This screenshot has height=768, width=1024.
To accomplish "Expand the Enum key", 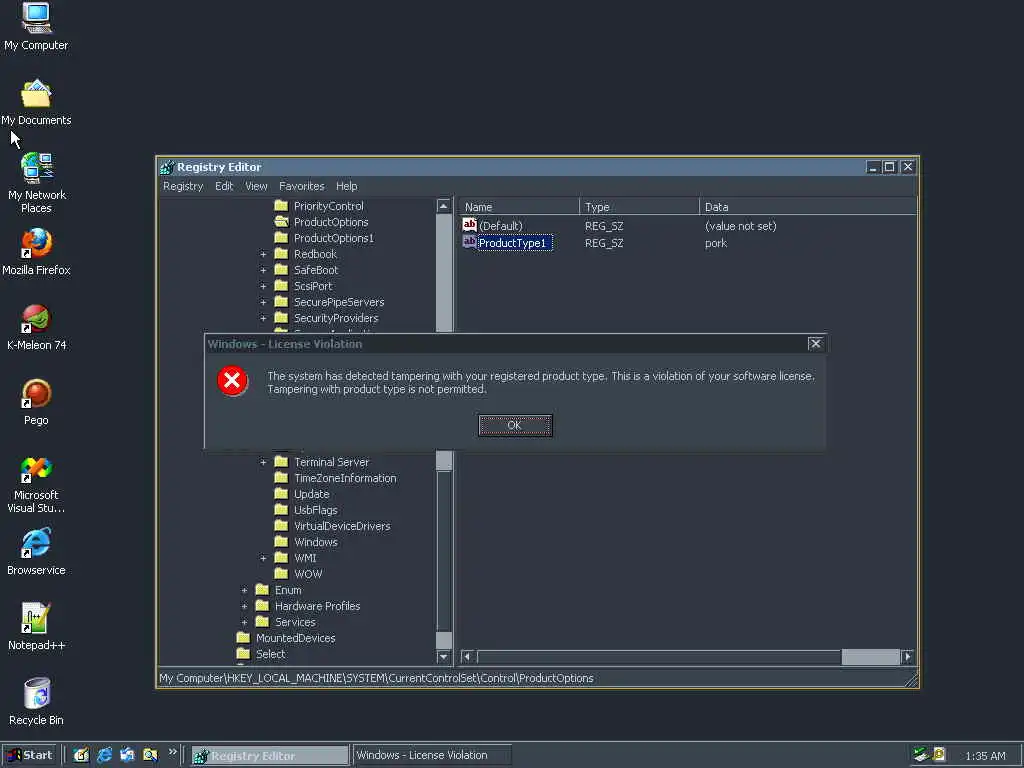I will point(244,590).
